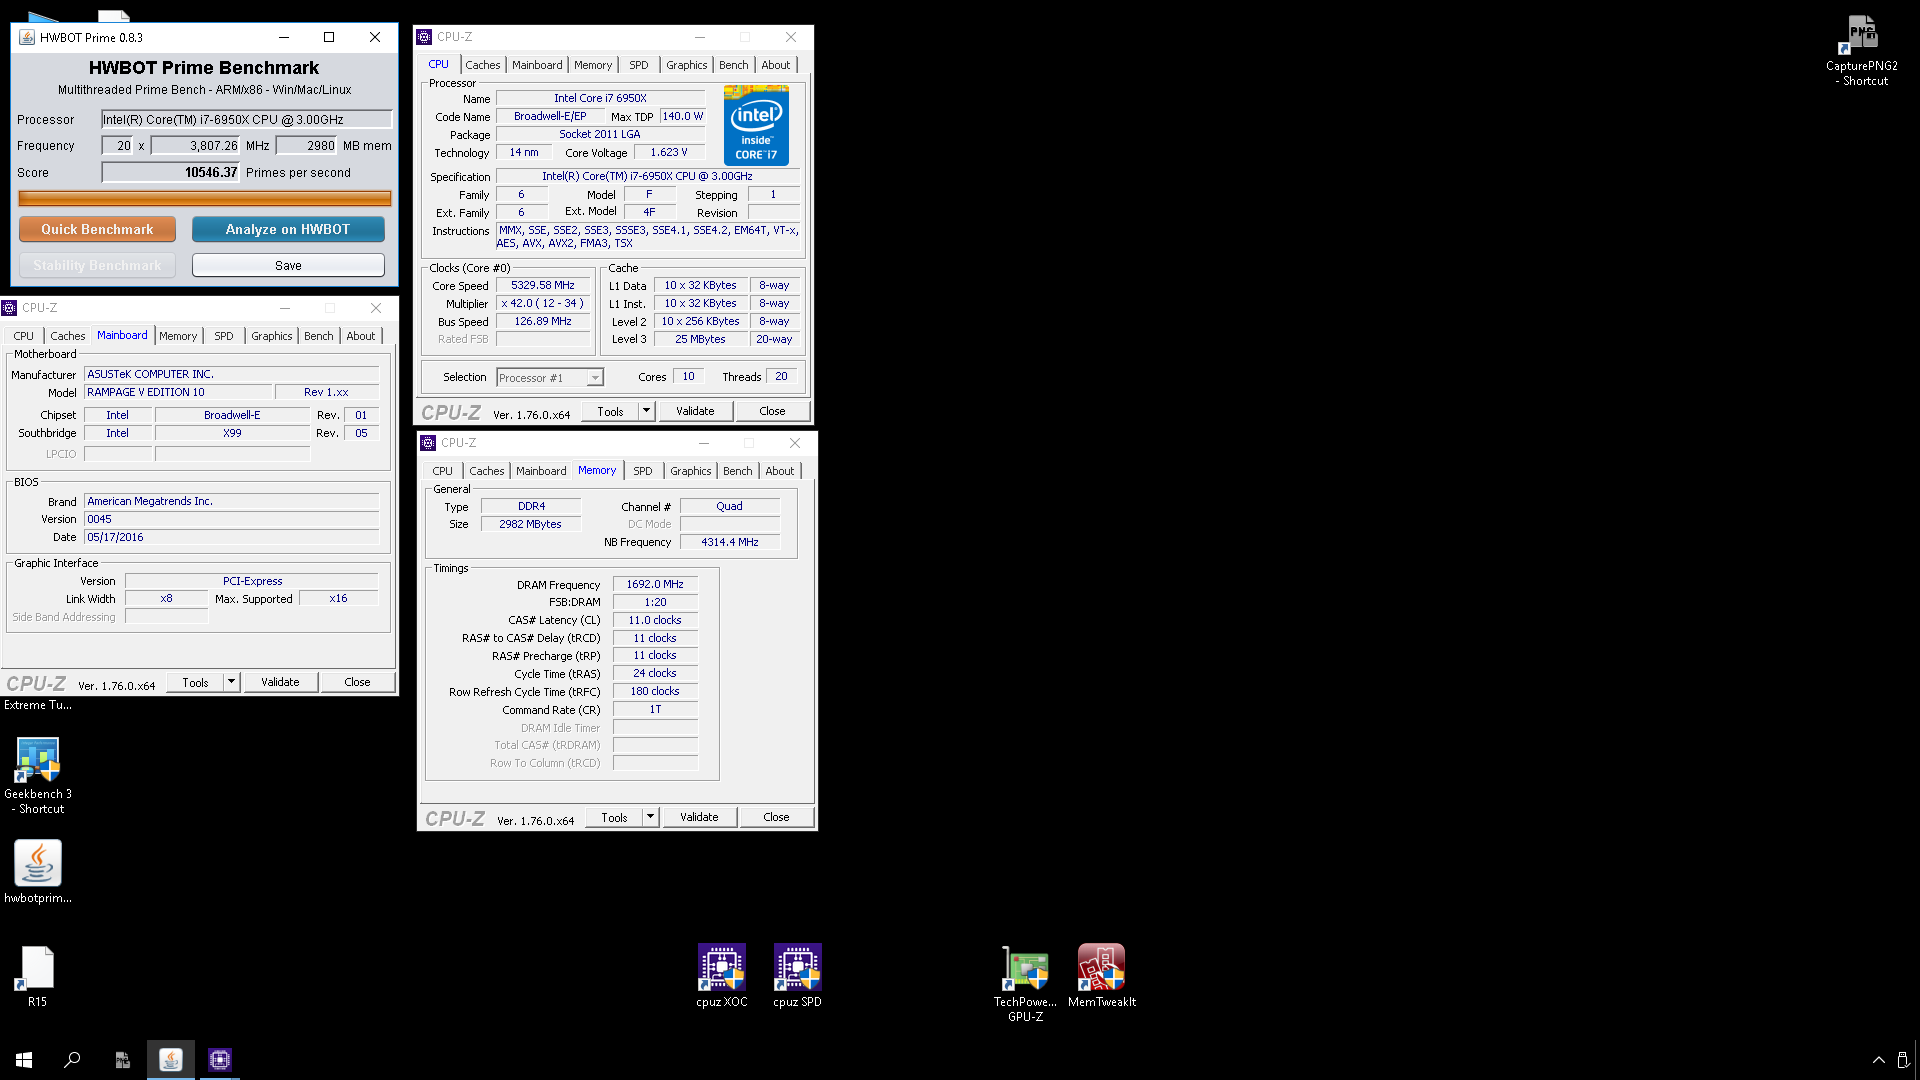
Task: Switch to CPU-Z in the taskbar
Action: point(220,1059)
